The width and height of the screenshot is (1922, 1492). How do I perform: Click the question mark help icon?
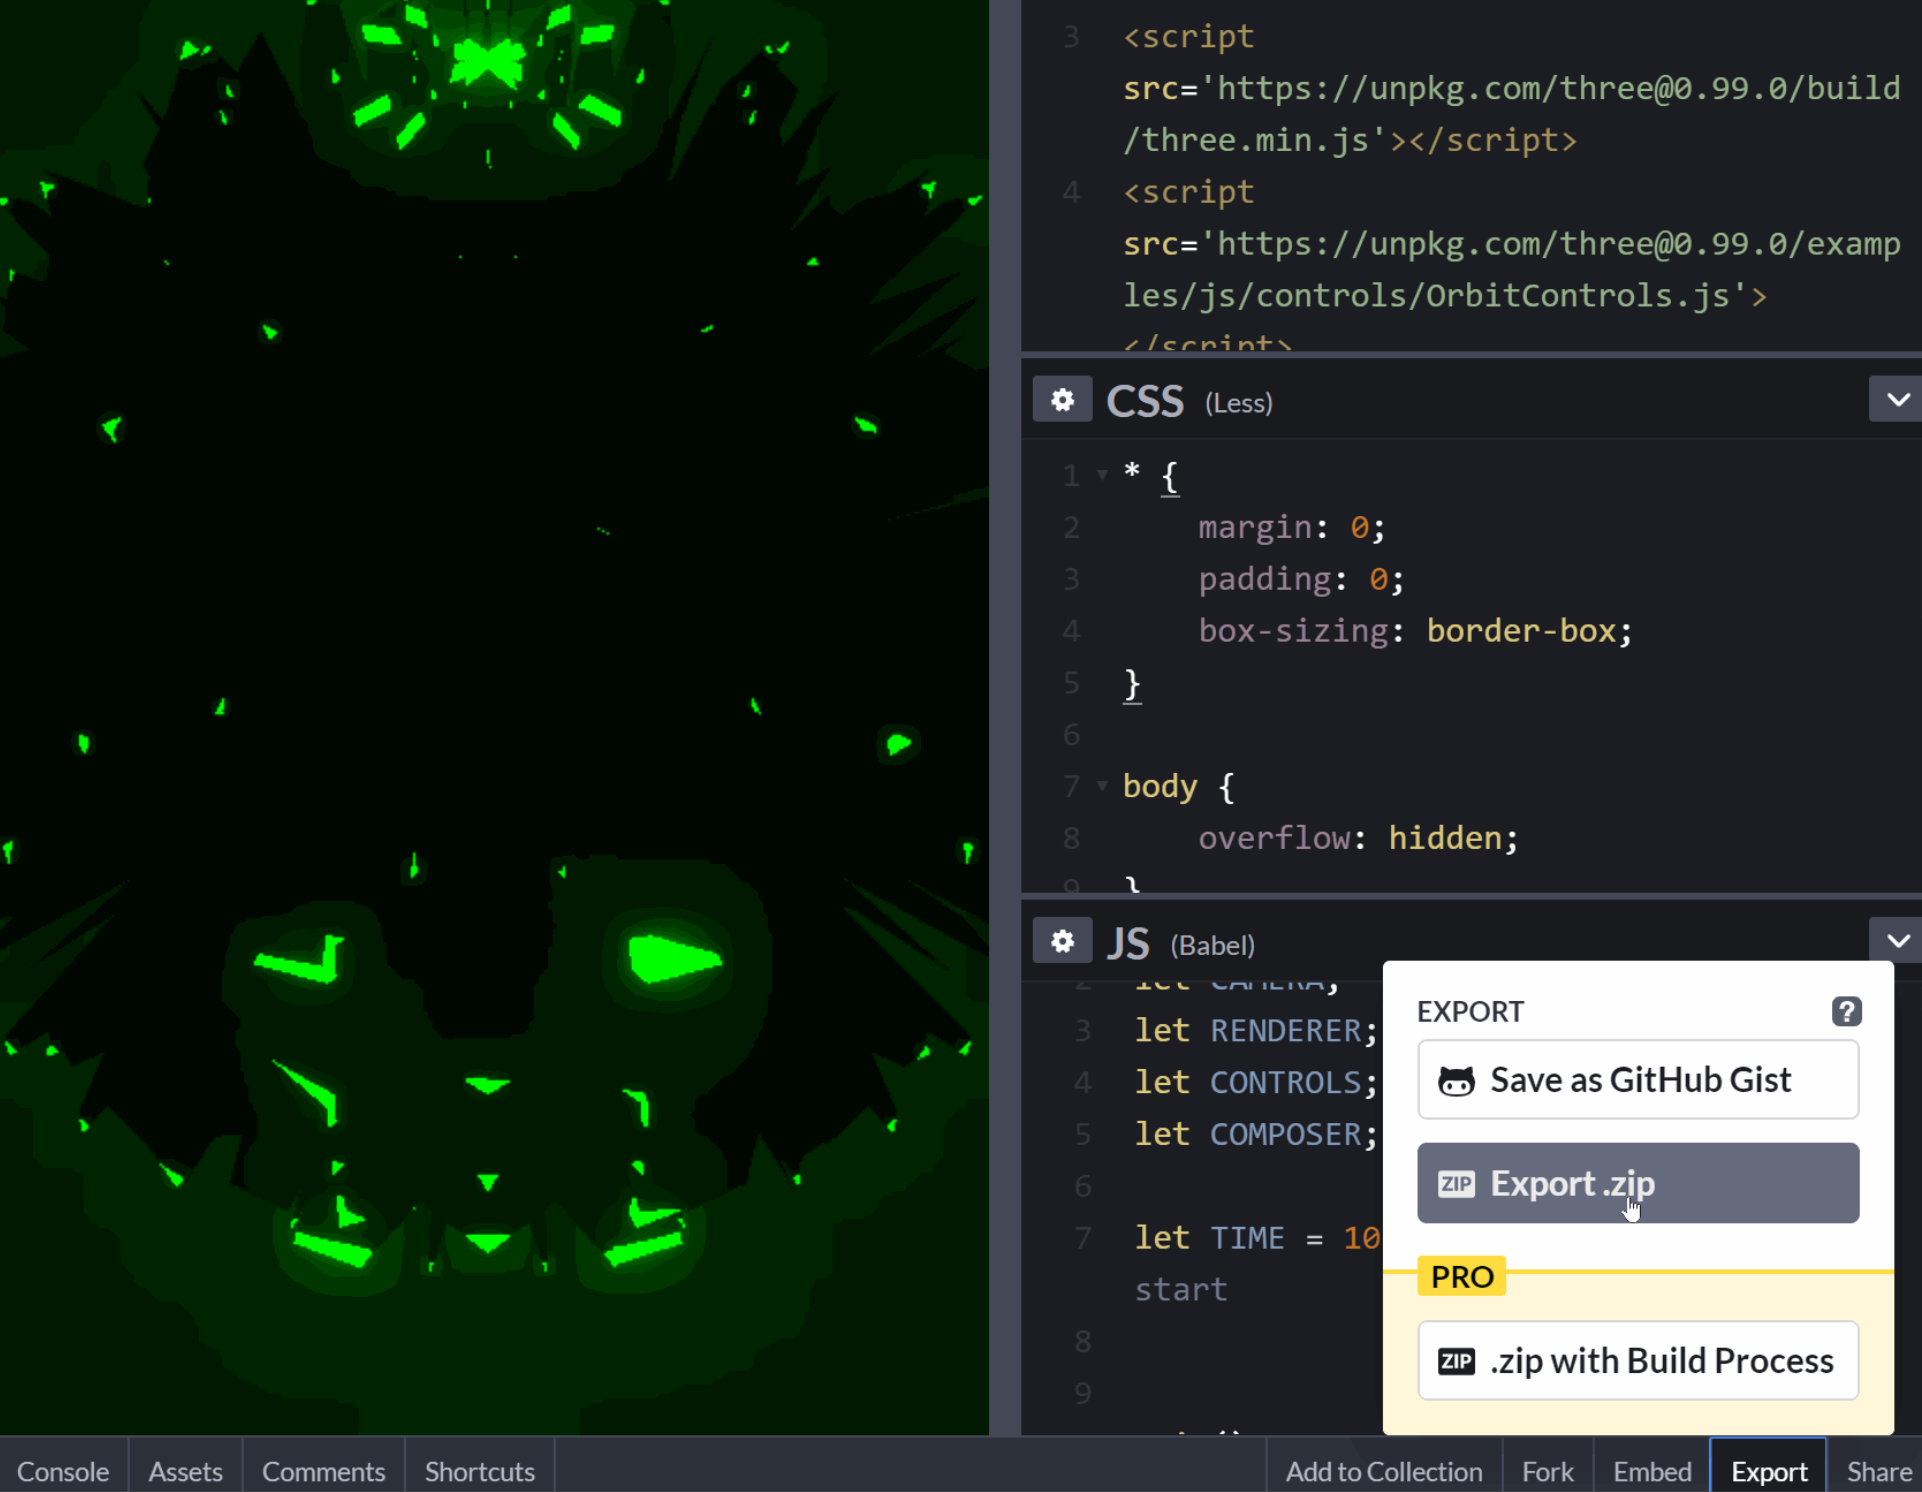(1846, 1011)
